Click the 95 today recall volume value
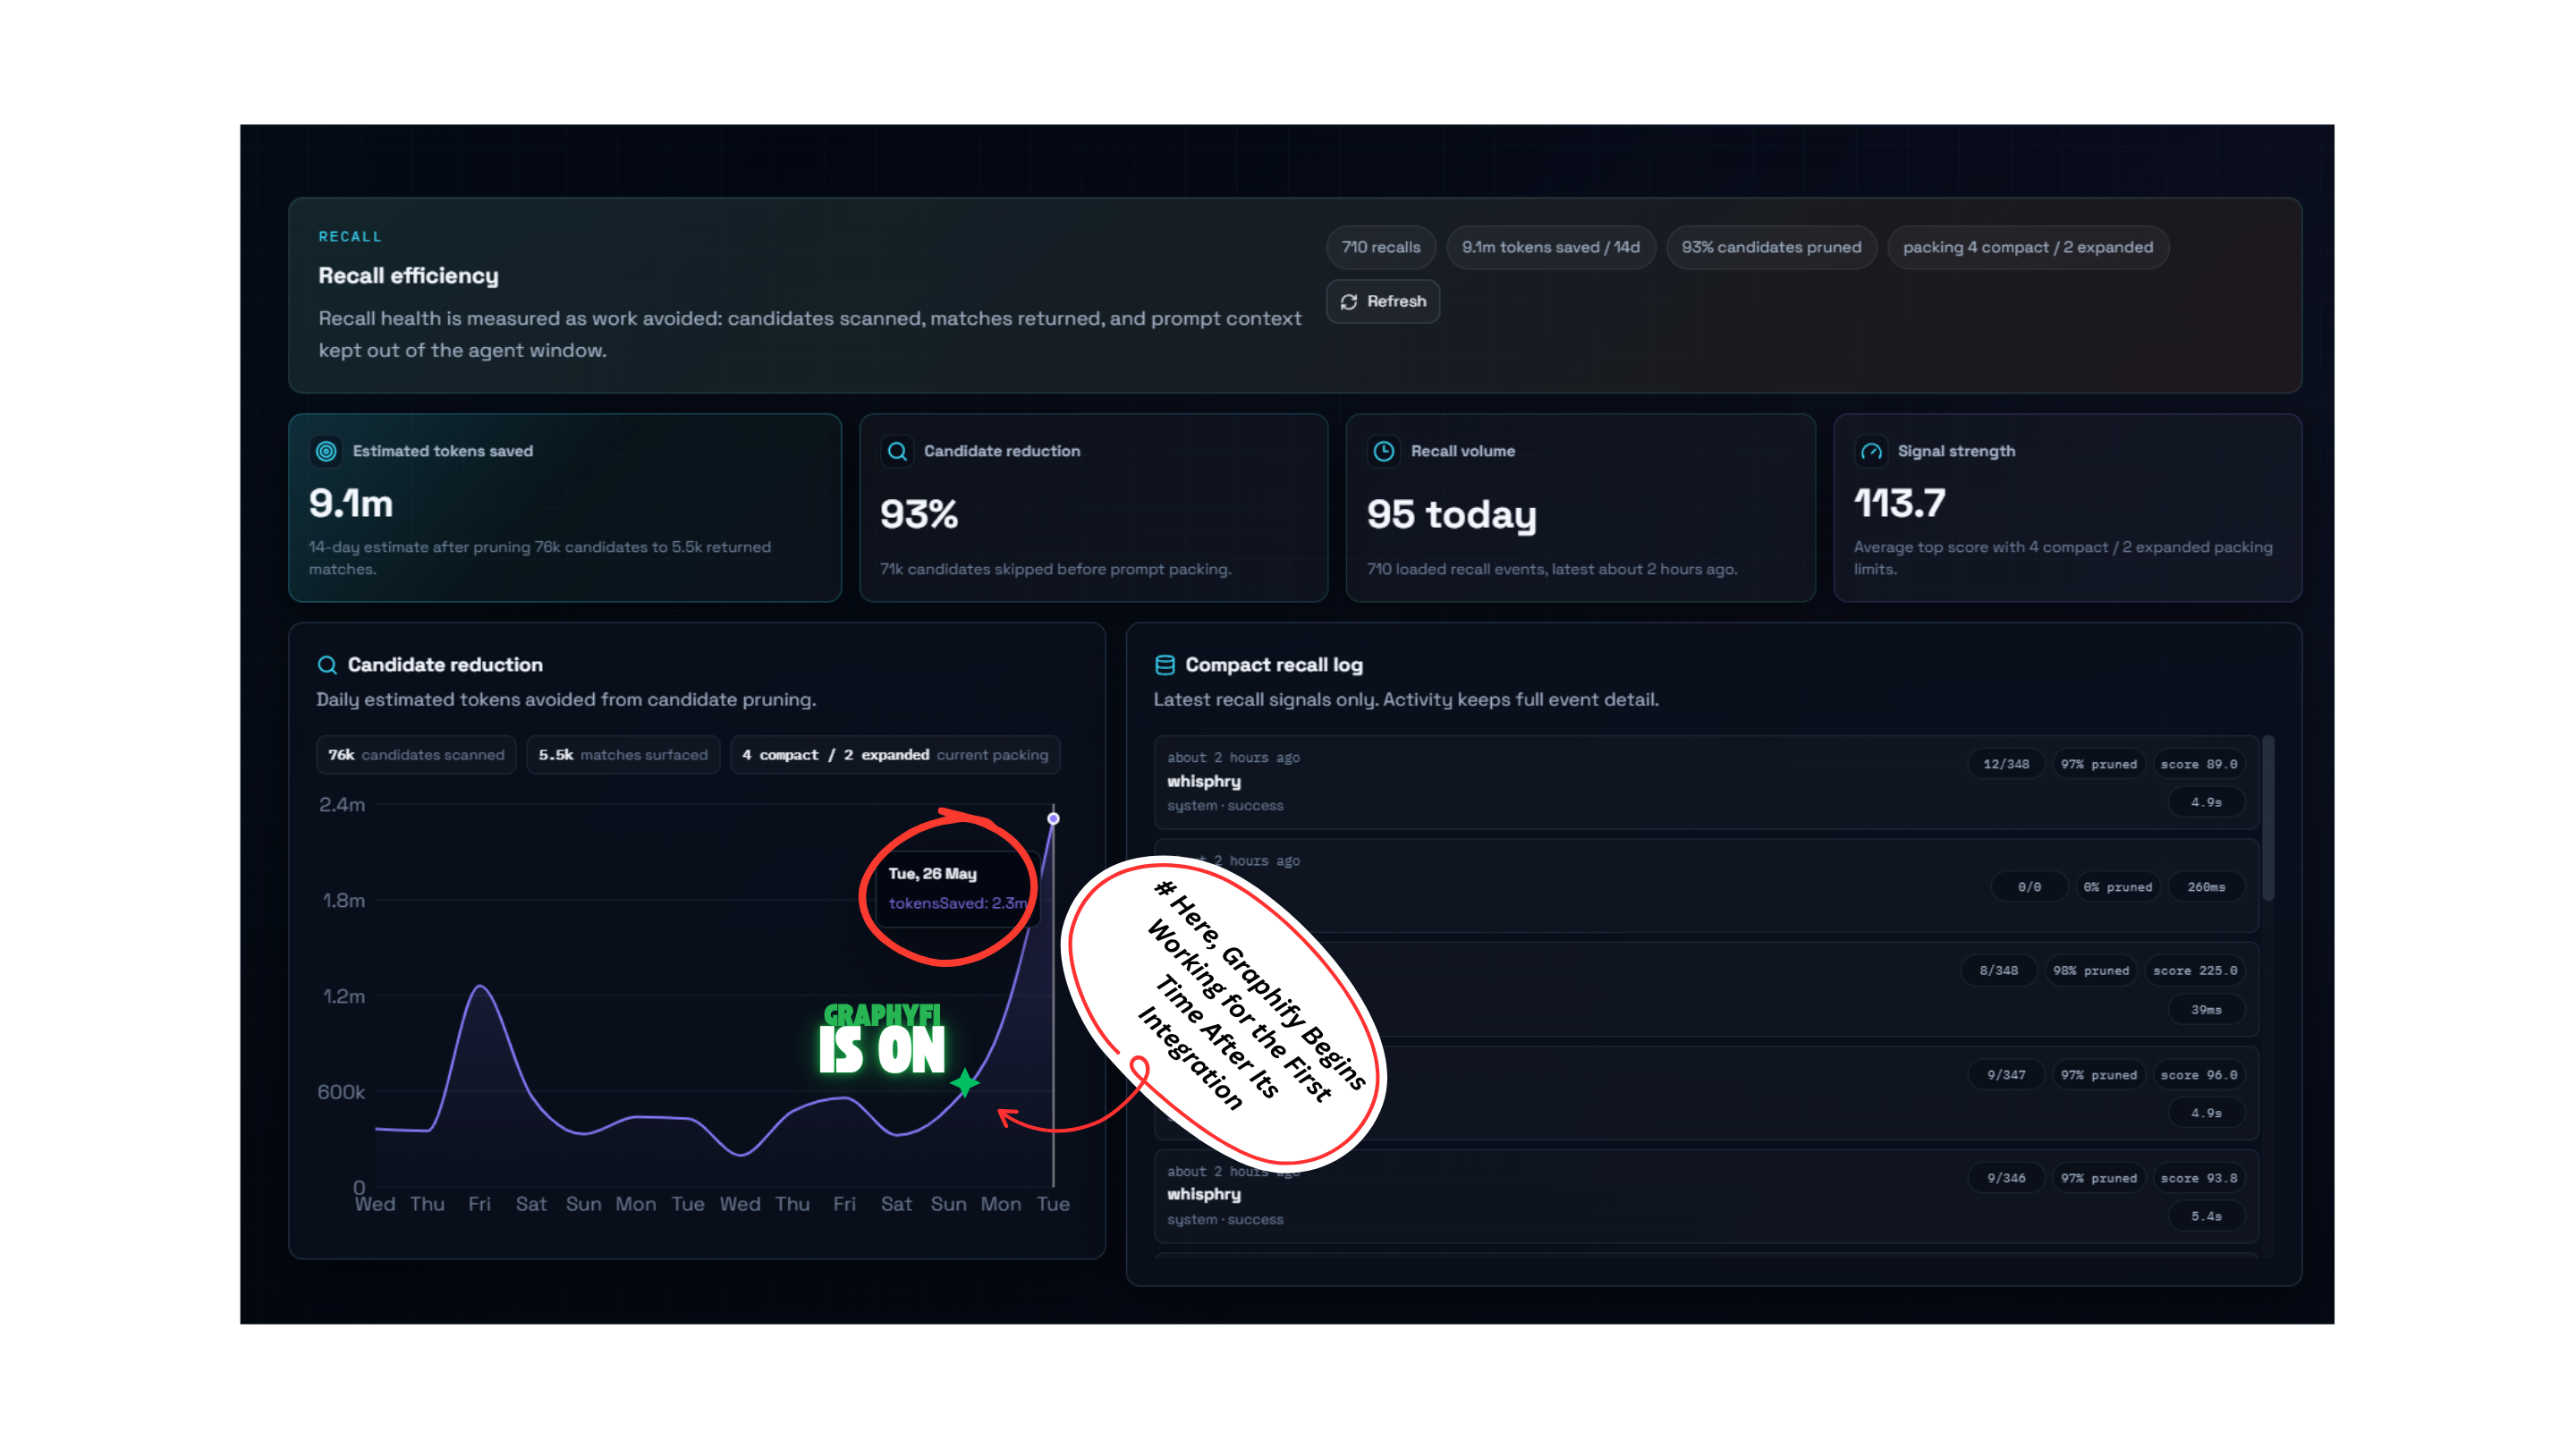The height and width of the screenshot is (1449, 2576). click(x=1451, y=514)
